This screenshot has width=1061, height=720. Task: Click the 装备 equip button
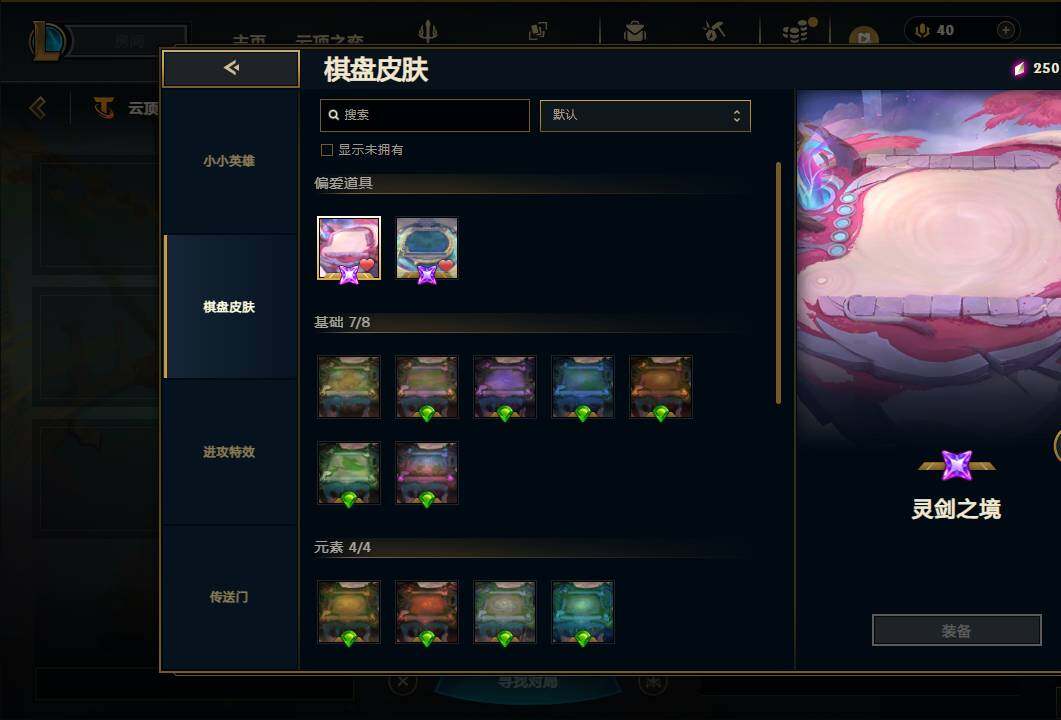click(x=956, y=631)
